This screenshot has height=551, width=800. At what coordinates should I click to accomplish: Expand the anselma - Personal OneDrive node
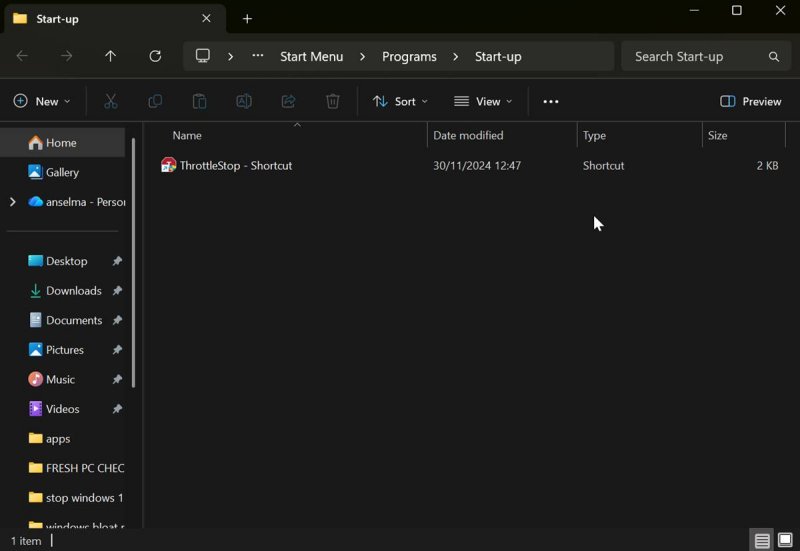pos(13,202)
